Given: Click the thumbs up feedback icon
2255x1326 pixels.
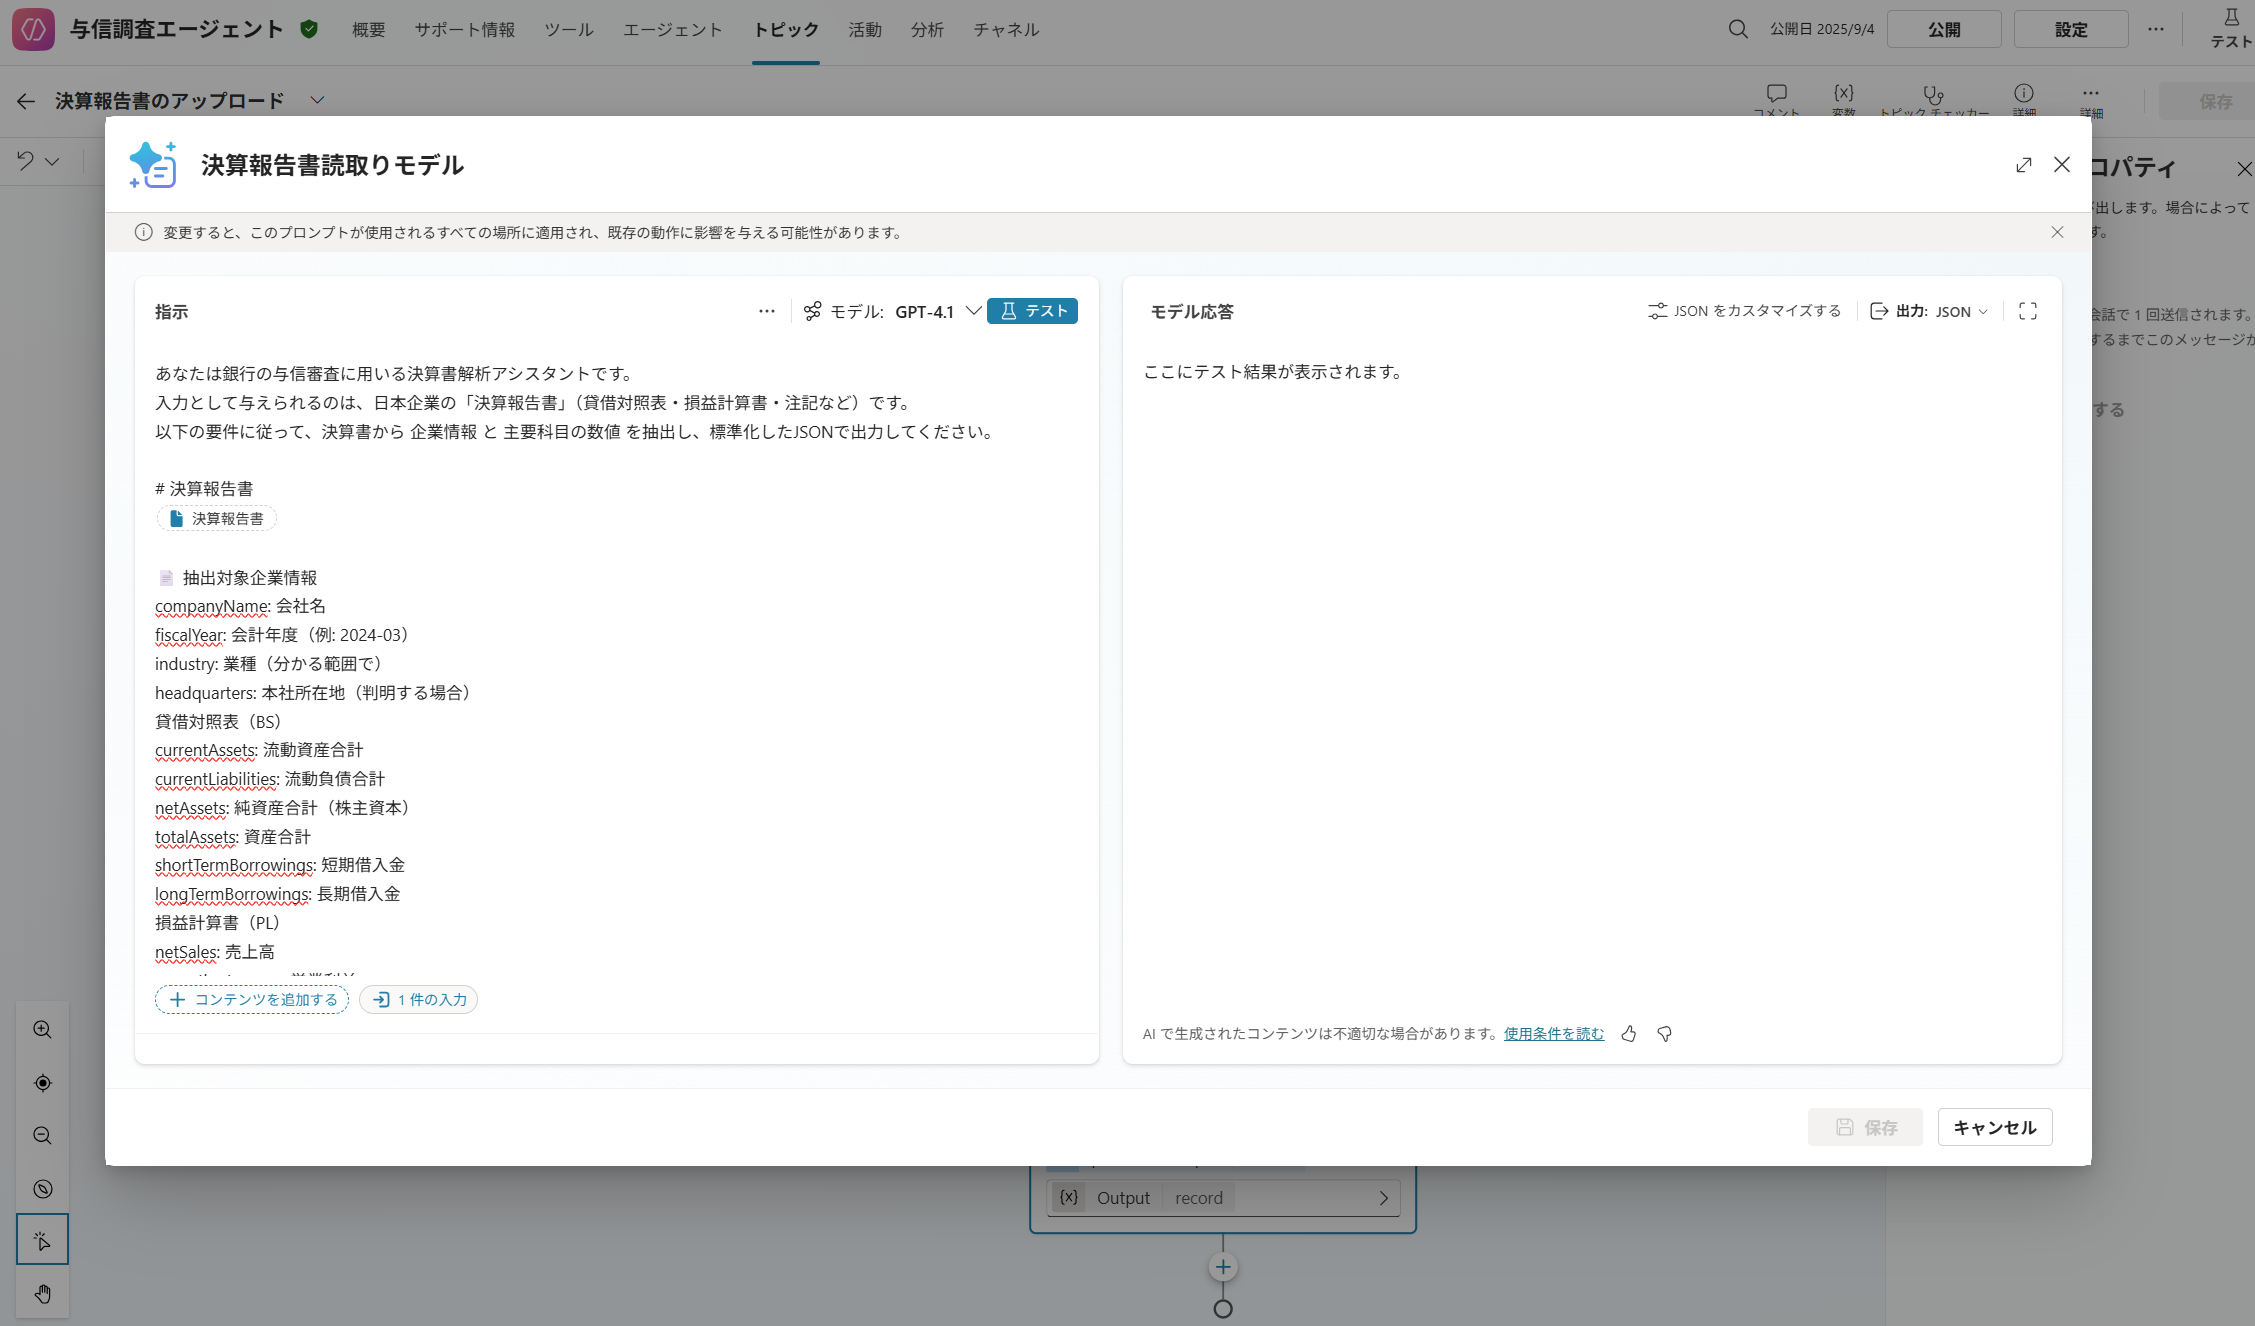Looking at the screenshot, I should [1629, 1034].
